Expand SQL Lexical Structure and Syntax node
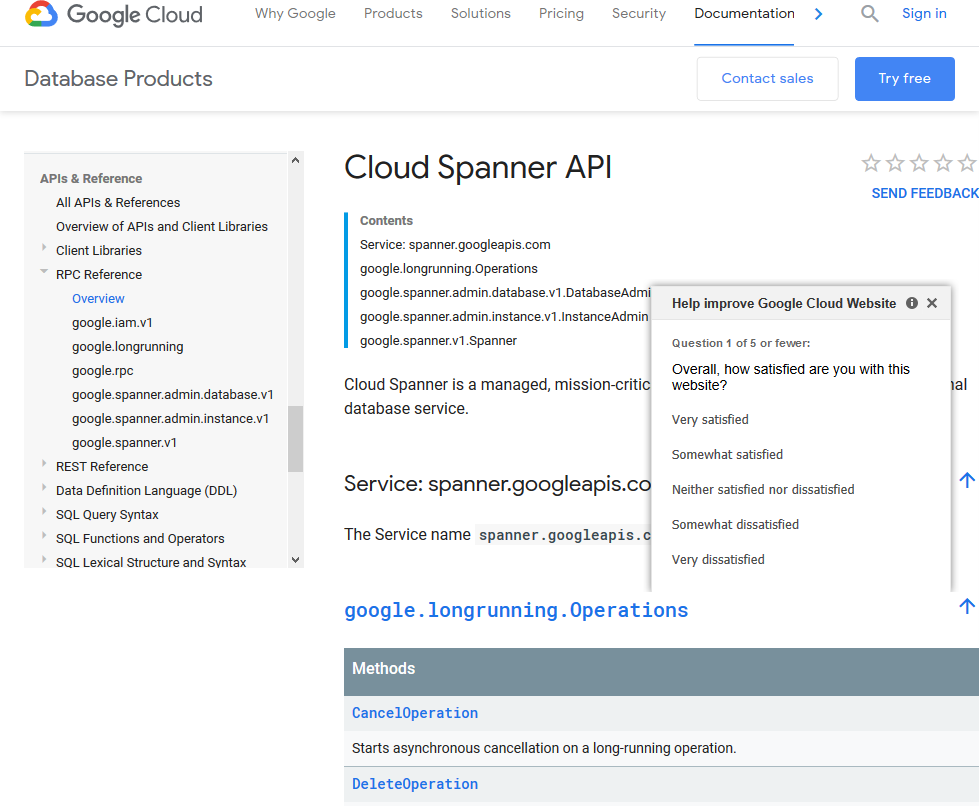Viewport: 979px width, 806px height. click(x=44, y=559)
